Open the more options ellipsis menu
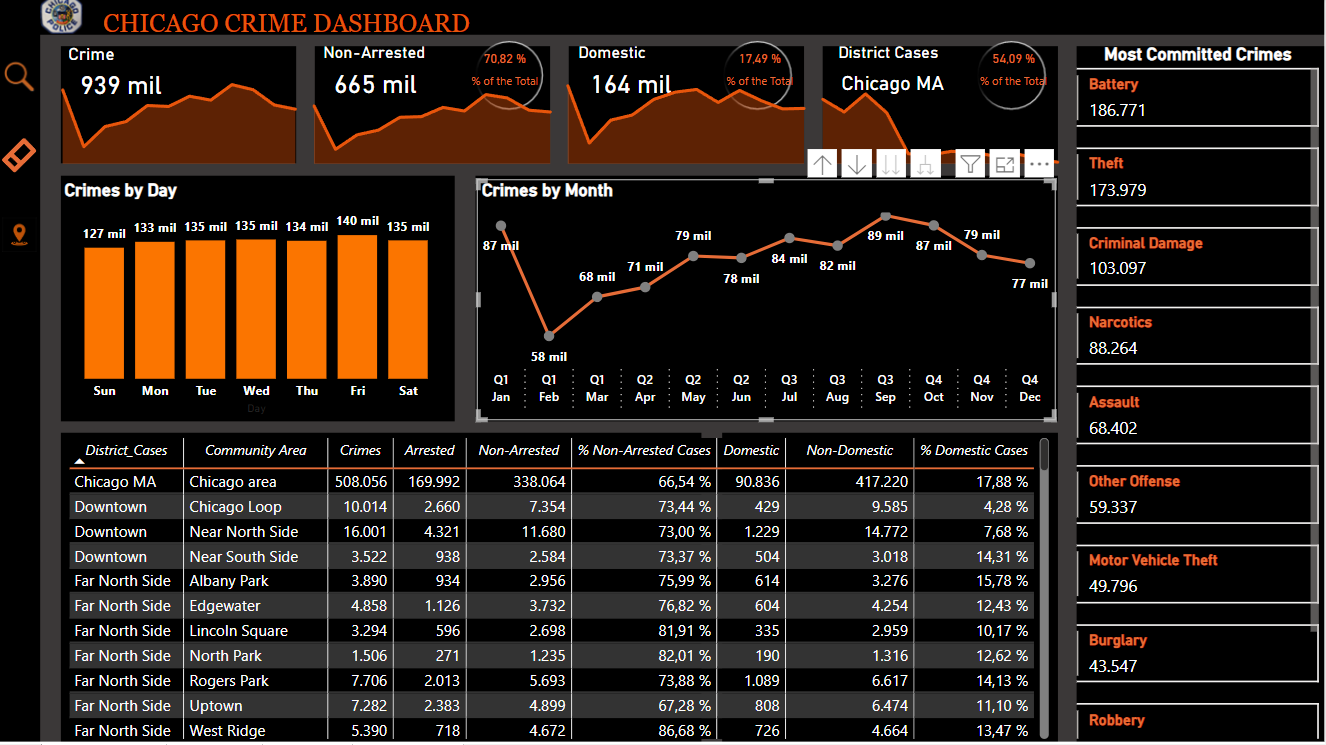The height and width of the screenshot is (745, 1326). click(x=1039, y=164)
